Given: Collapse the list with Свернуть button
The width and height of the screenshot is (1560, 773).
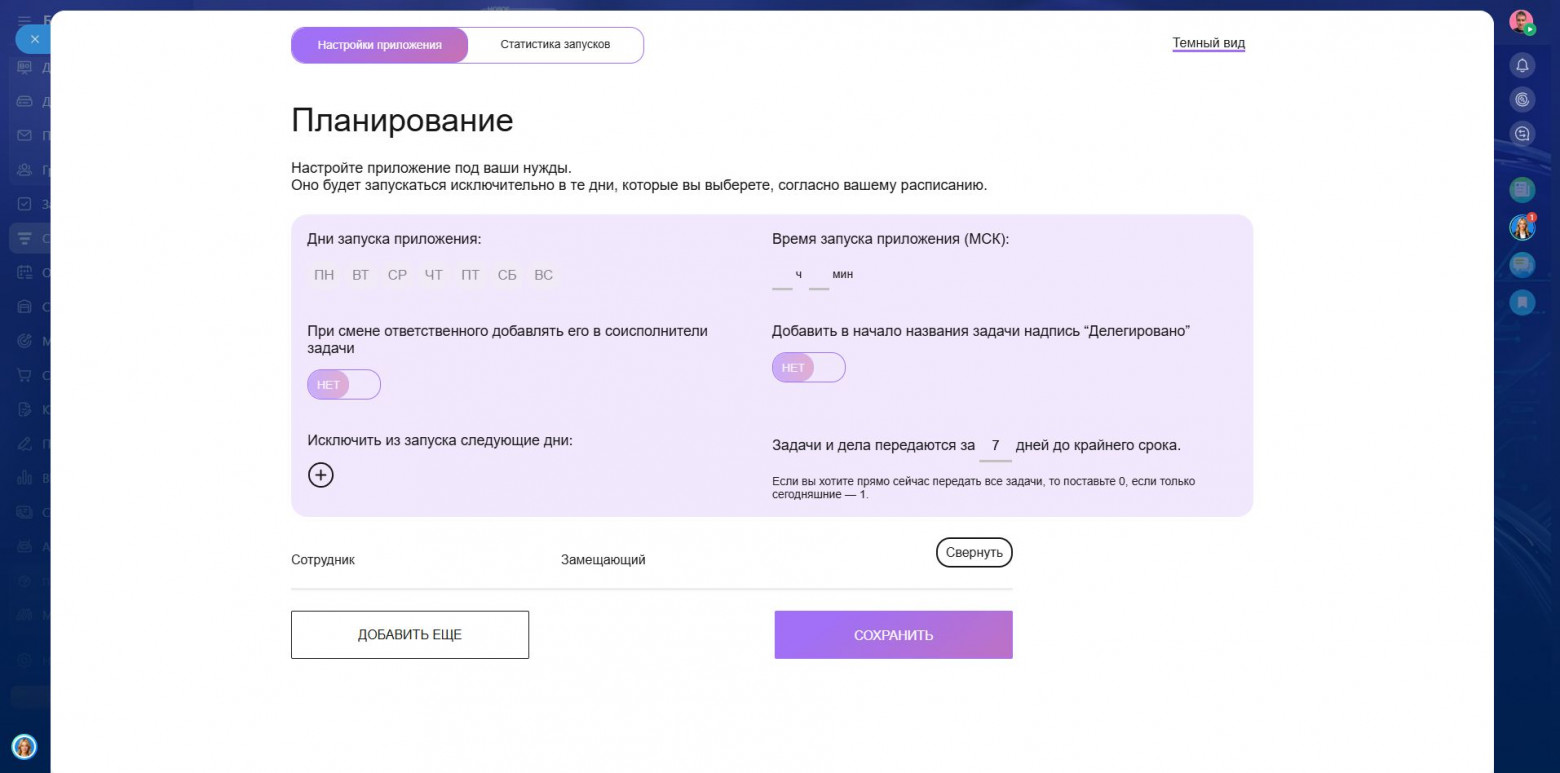Looking at the screenshot, I should click(974, 552).
